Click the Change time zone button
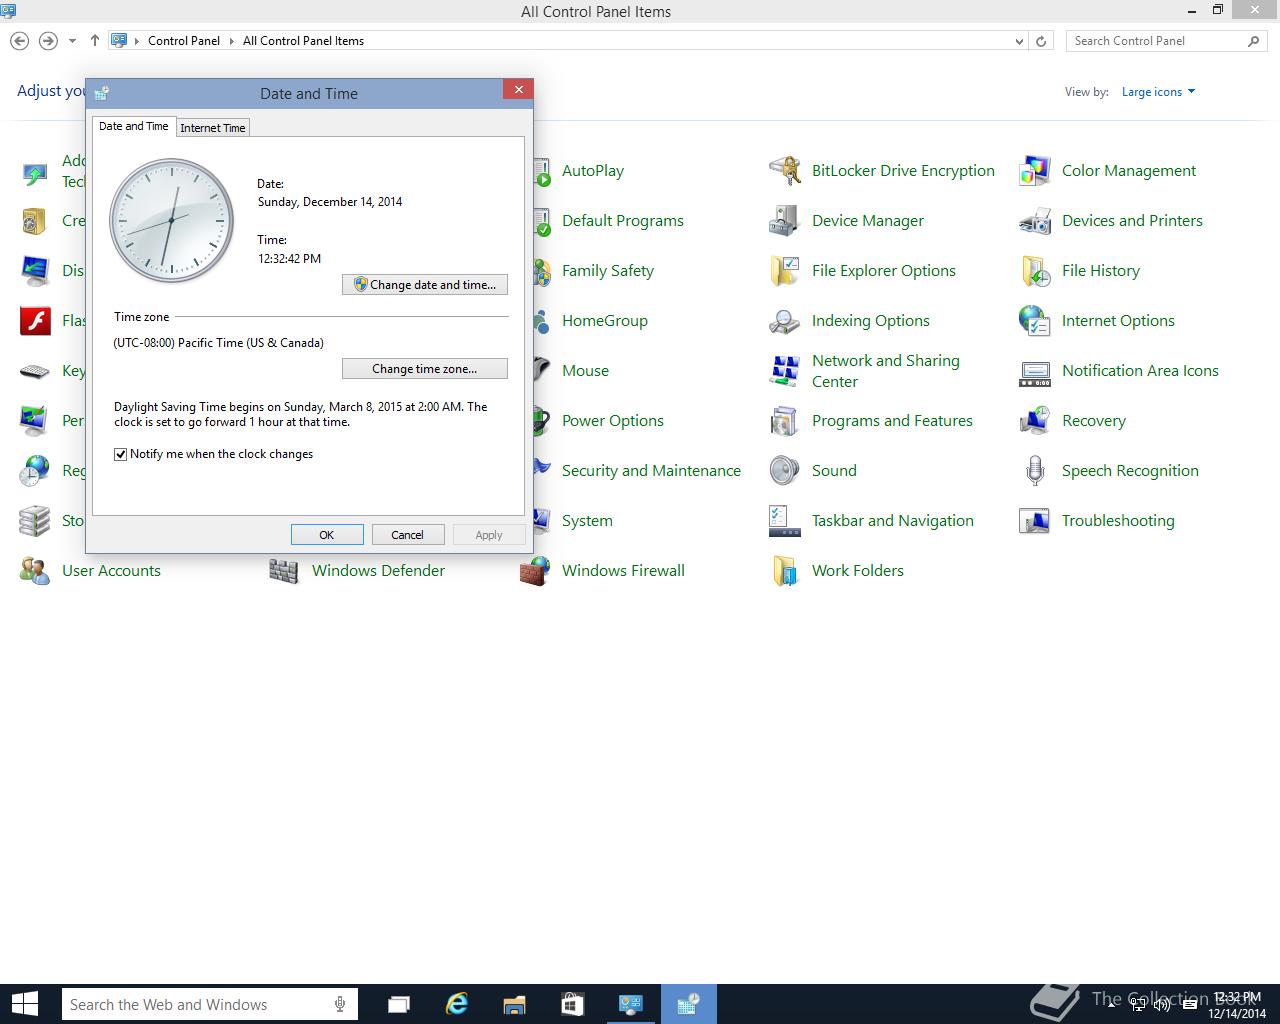The width and height of the screenshot is (1280, 1024). [x=425, y=369]
